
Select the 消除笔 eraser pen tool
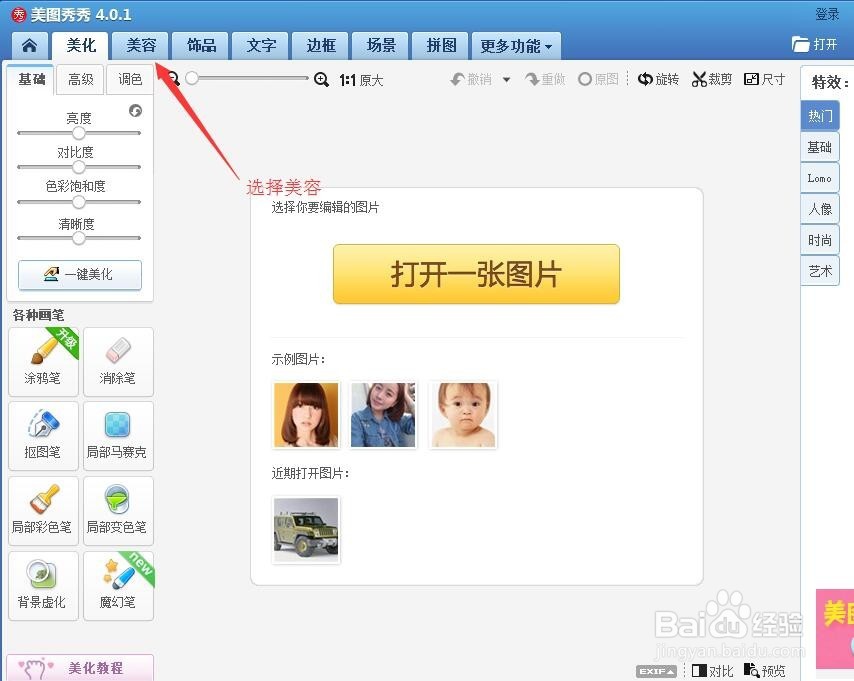point(118,362)
